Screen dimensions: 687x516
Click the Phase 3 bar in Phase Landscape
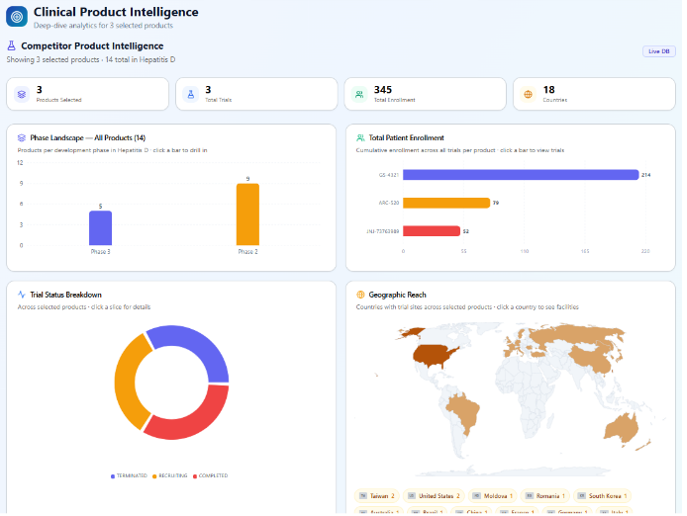(x=100, y=228)
